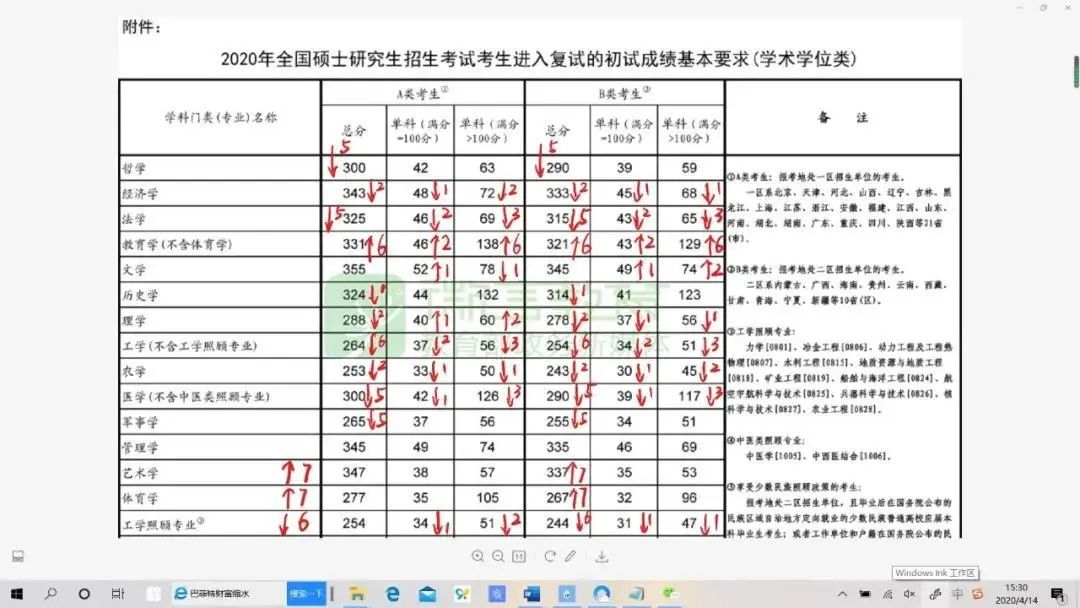Select the 哲学 row label

coord(134,169)
